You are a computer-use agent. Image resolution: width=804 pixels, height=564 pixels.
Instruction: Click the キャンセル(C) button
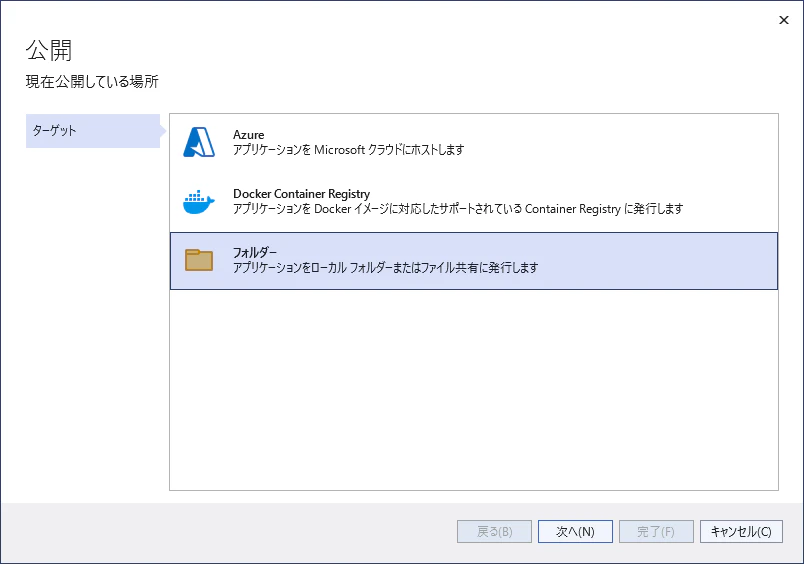741,532
